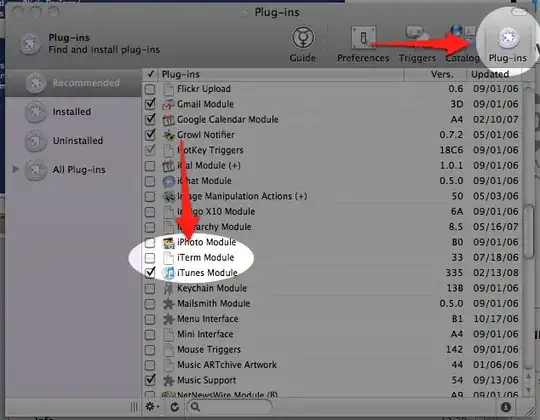Expand the All Plug-ins disclosure triangle
The height and width of the screenshot is (420, 540).
[x=15, y=169]
